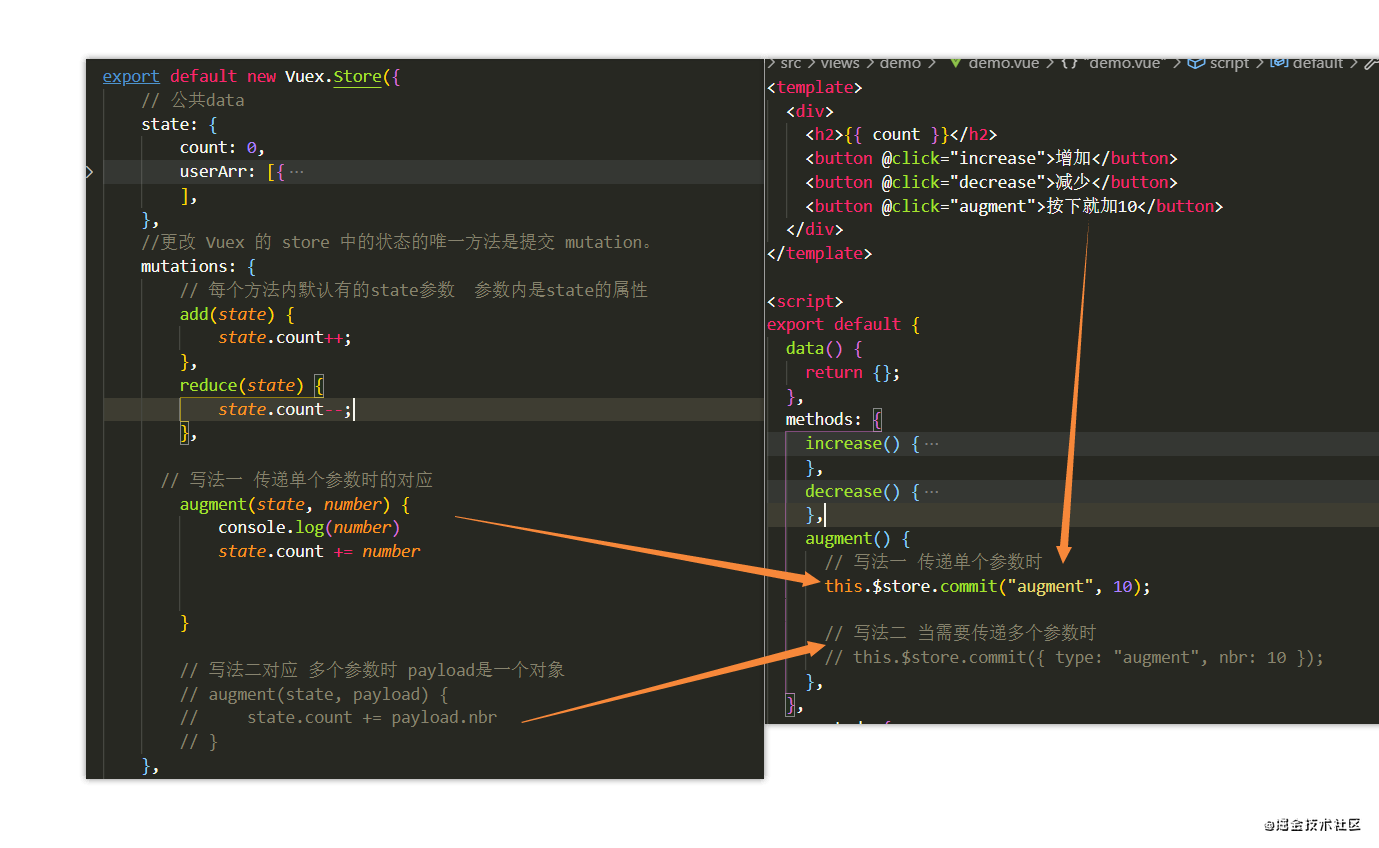Expand the folded userArr line arrow

point(90,172)
